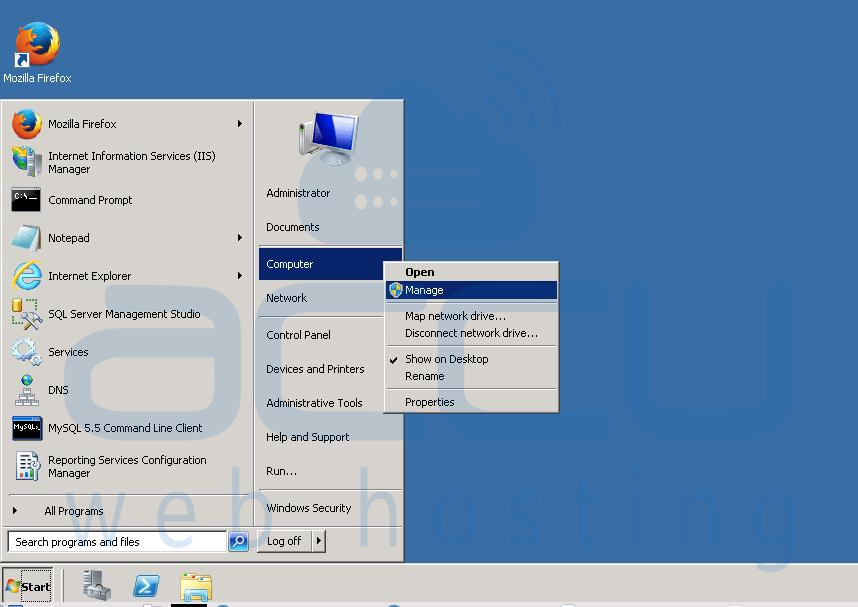Click the Services gears icon

(x=26, y=351)
